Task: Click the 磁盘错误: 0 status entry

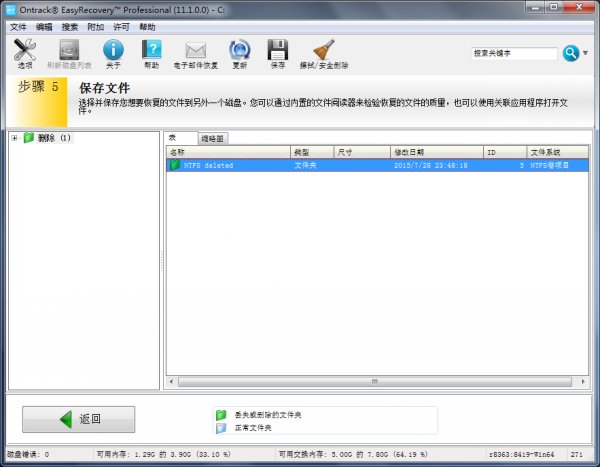Action: (28, 454)
